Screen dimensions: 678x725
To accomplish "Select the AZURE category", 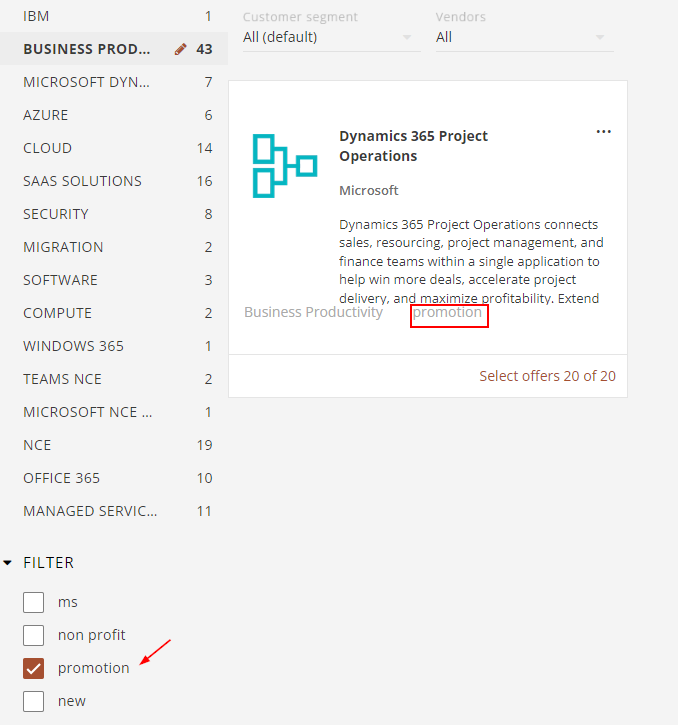I will [114, 115].
